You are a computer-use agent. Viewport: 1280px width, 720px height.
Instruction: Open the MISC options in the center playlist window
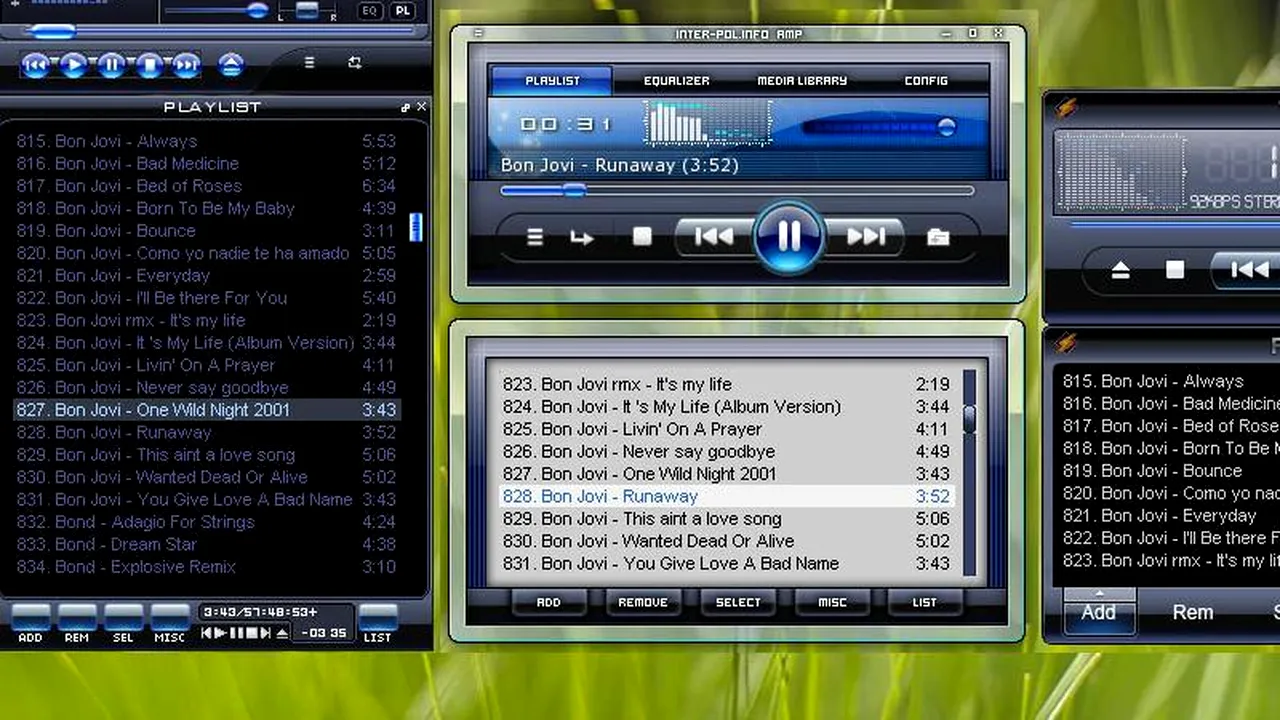click(x=832, y=601)
